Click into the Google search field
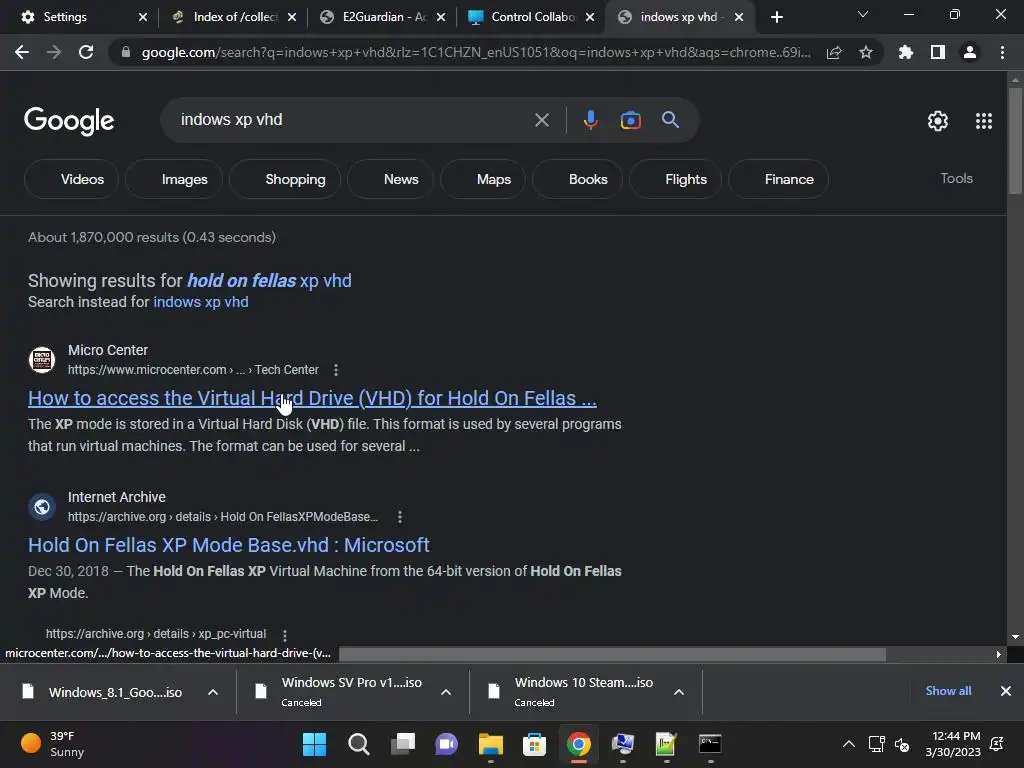1024x768 pixels. (x=353, y=120)
